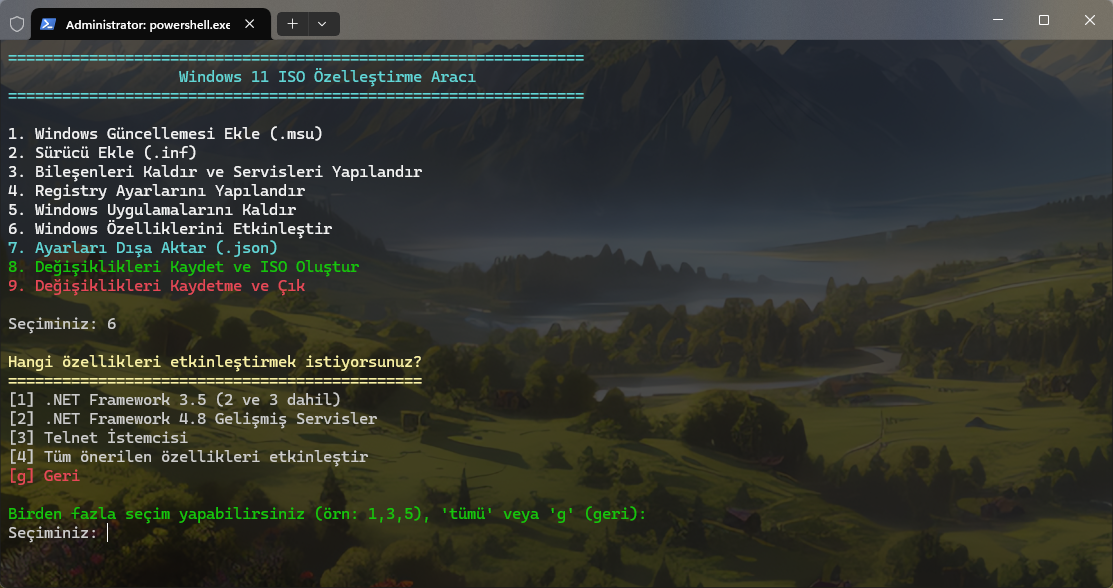This screenshot has width=1113, height=588.
Task: Click the shield icon in title bar
Action: (x=17, y=24)
